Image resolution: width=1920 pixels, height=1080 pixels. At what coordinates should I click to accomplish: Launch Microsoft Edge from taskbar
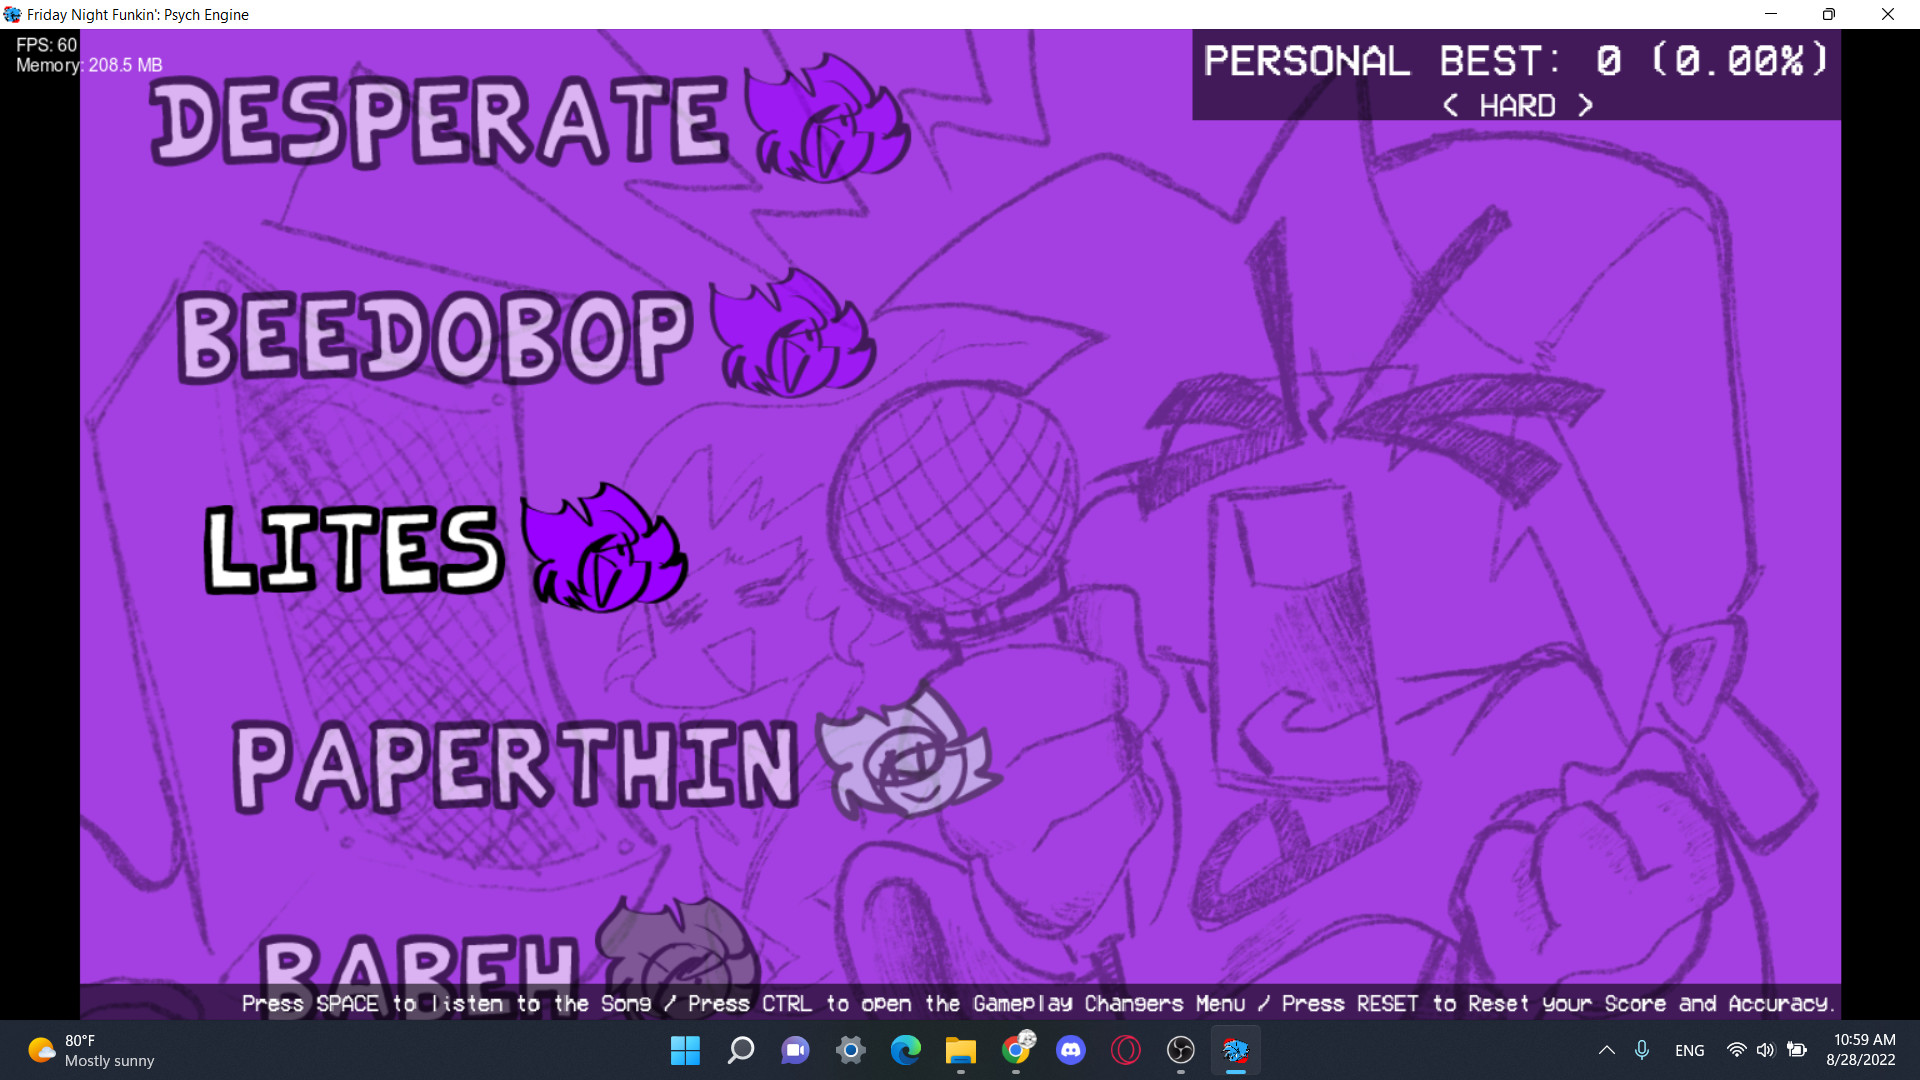coord(905,1050)
